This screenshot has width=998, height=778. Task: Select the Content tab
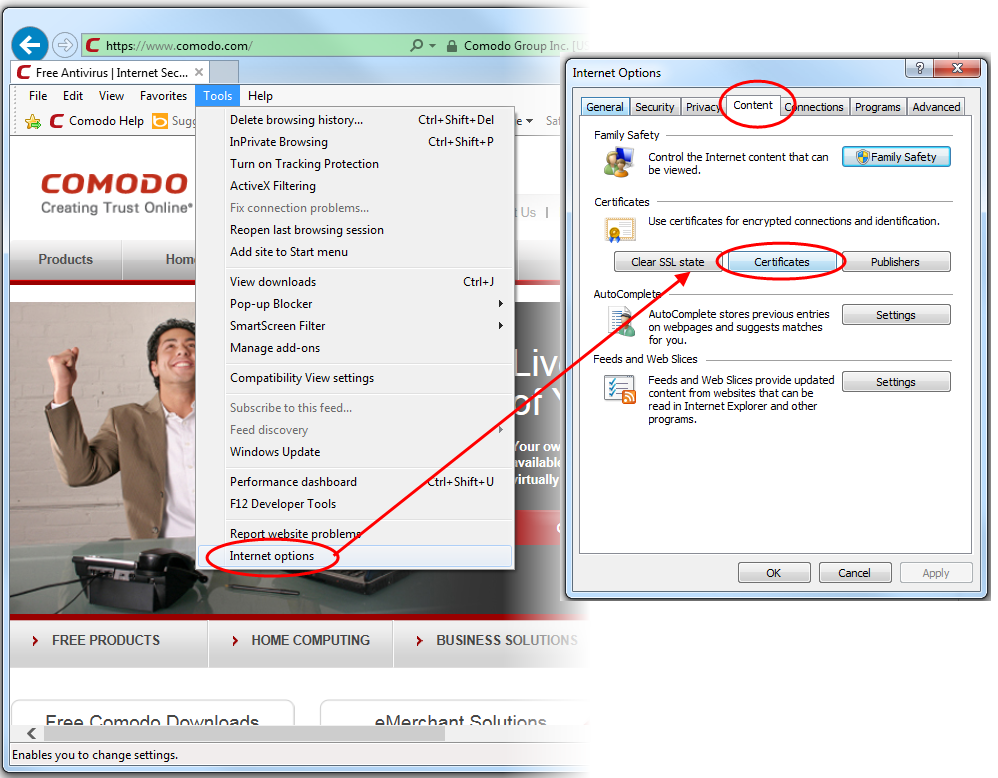(x=753, y=105)
